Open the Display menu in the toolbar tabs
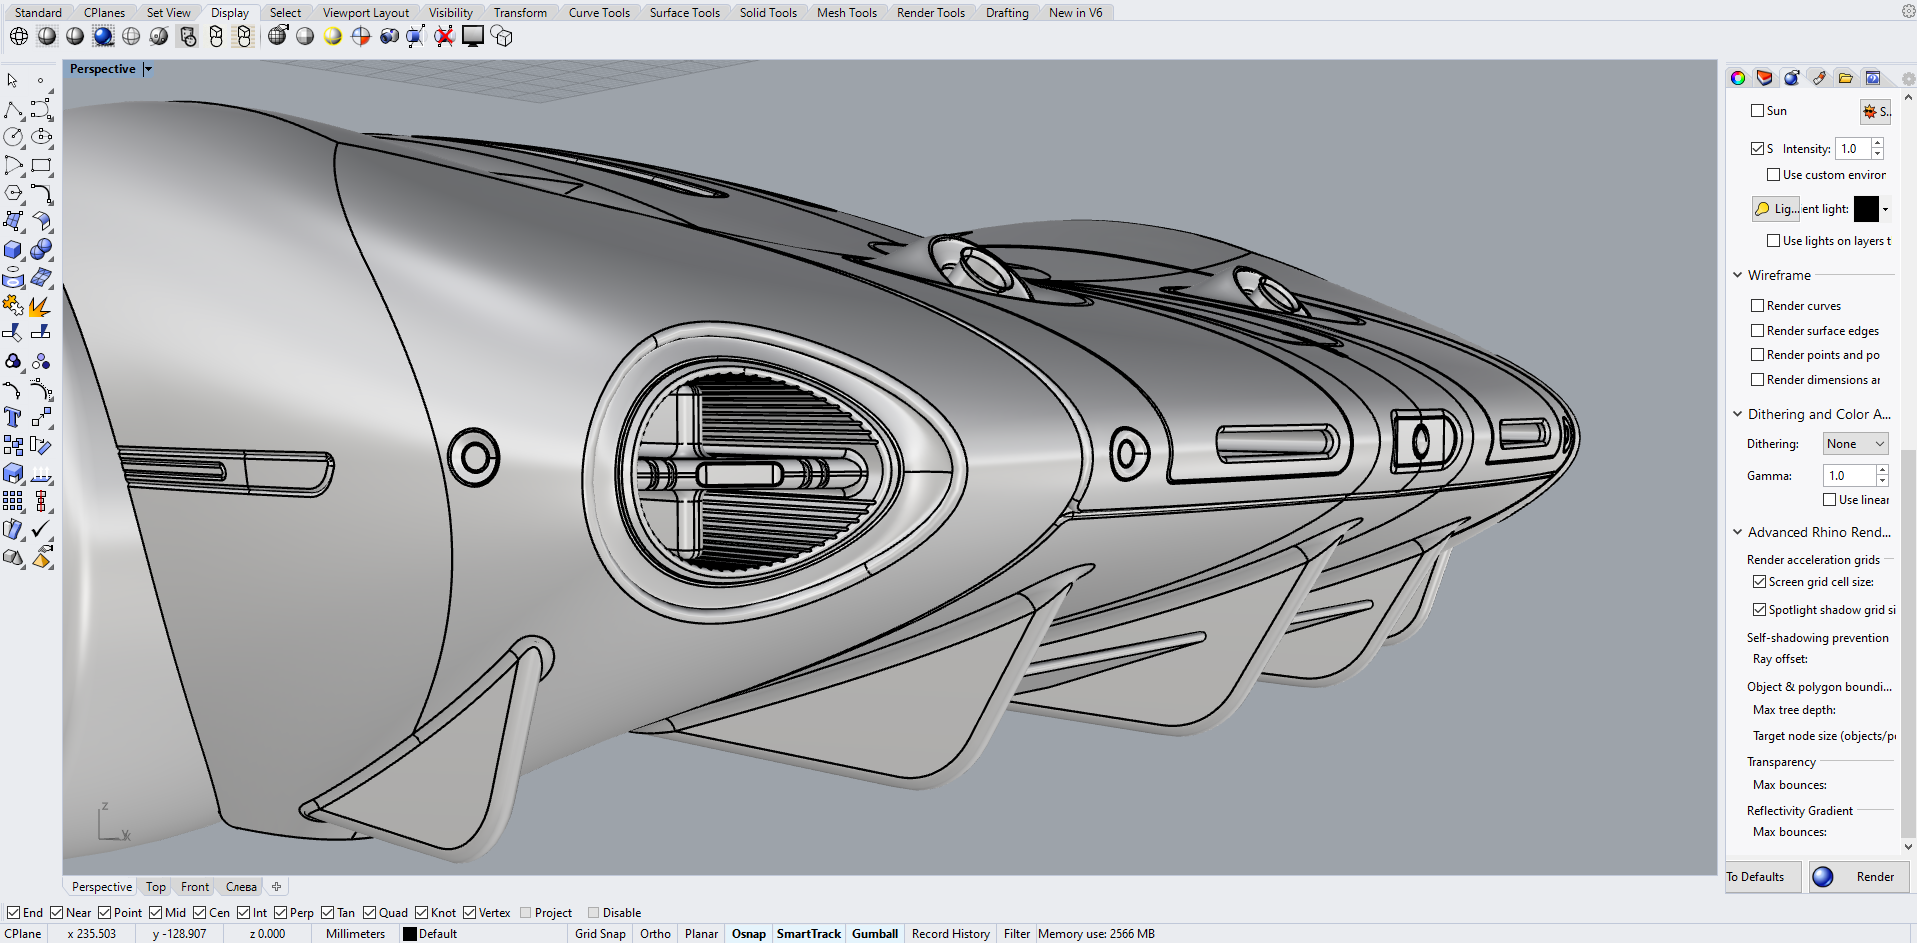The height and width of the screenshot is (943, 1917). tap(229, 12)
